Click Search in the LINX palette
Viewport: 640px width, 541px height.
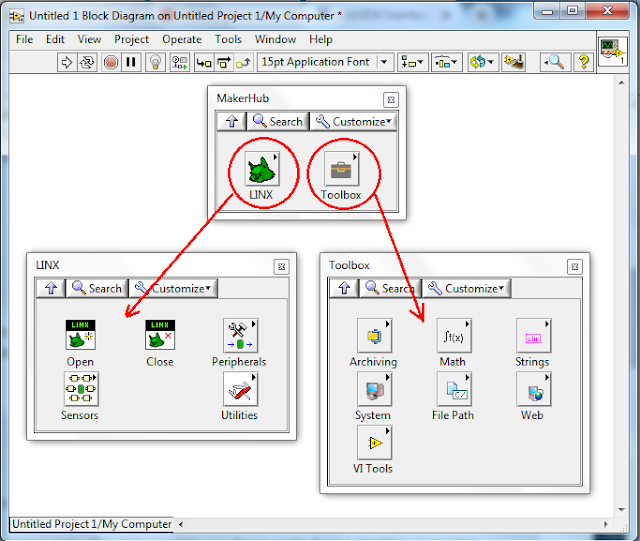point(97,288)
